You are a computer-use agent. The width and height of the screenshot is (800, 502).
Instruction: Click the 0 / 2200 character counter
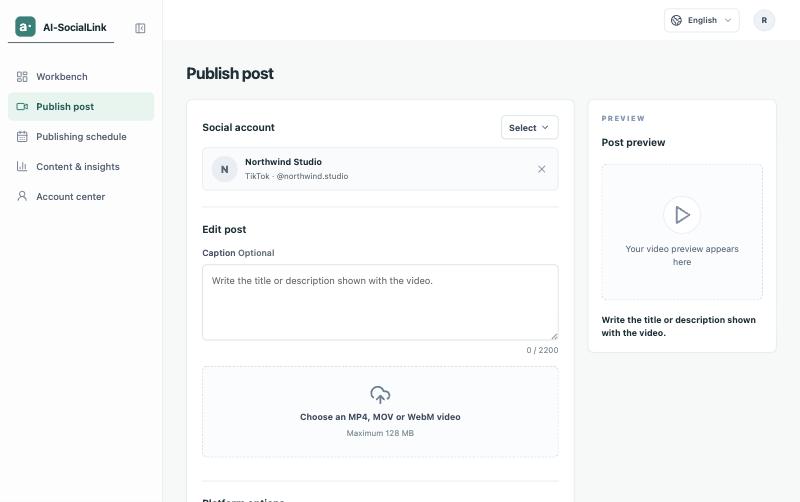point(542,350)
